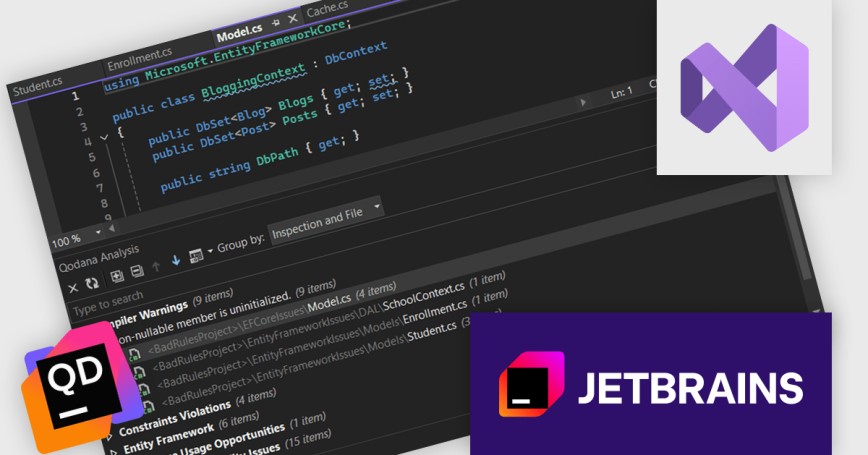This screenshot has height=455, width=868.
Task: Select the Entity Framework (6 items) group
Action: tap(191, 433)
